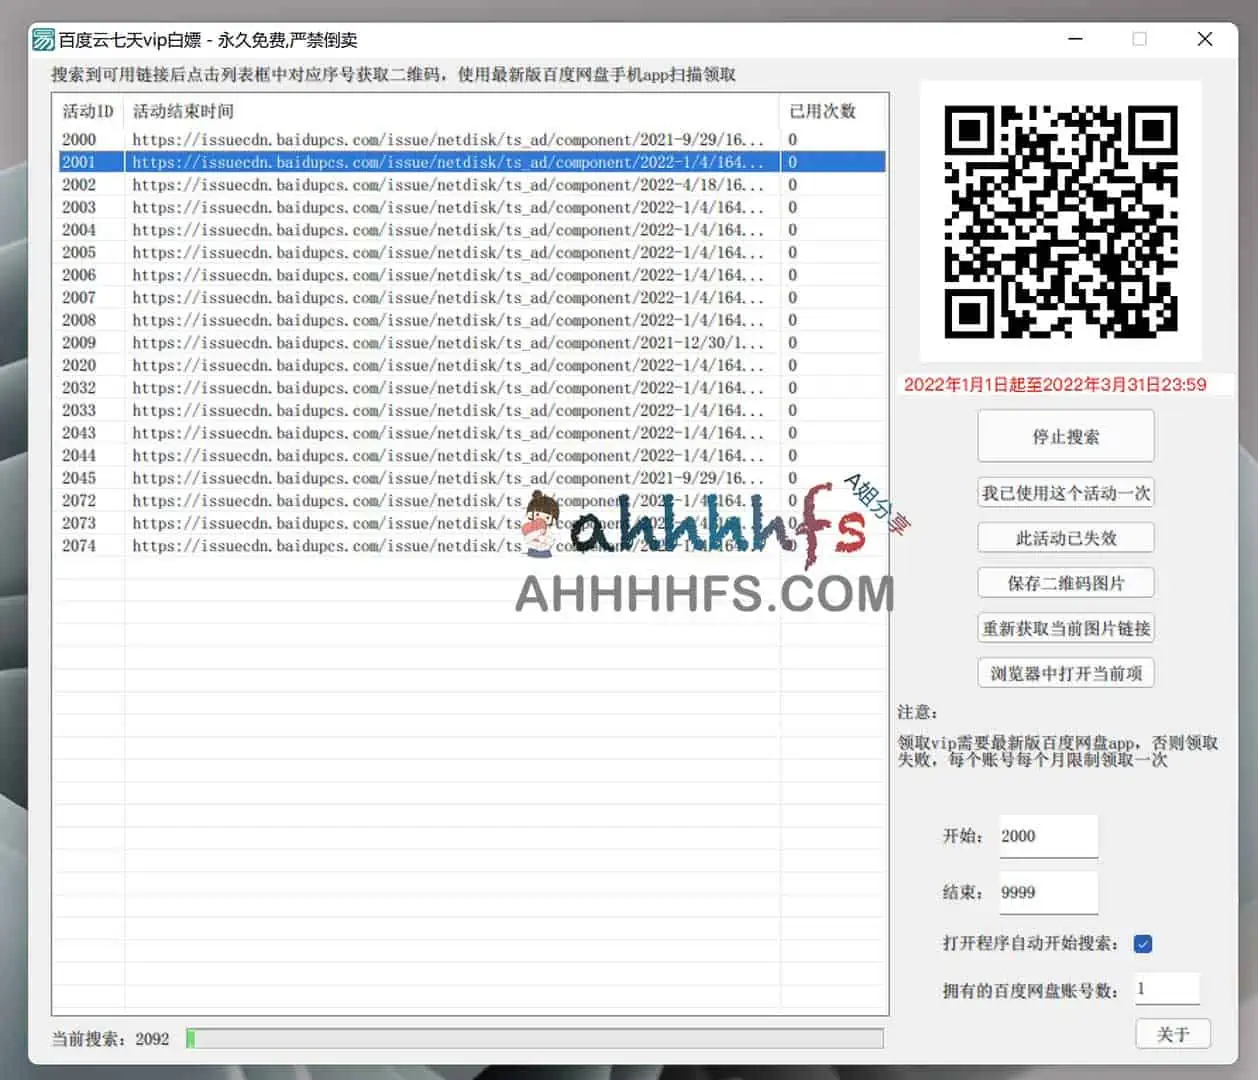
Task: Click the 结束 input field showing 9999
Action: [1047, 892]
